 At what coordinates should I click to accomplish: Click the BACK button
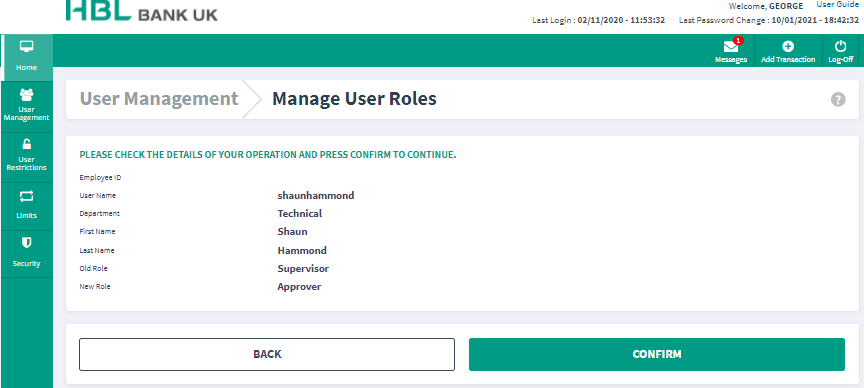point(267,354)
